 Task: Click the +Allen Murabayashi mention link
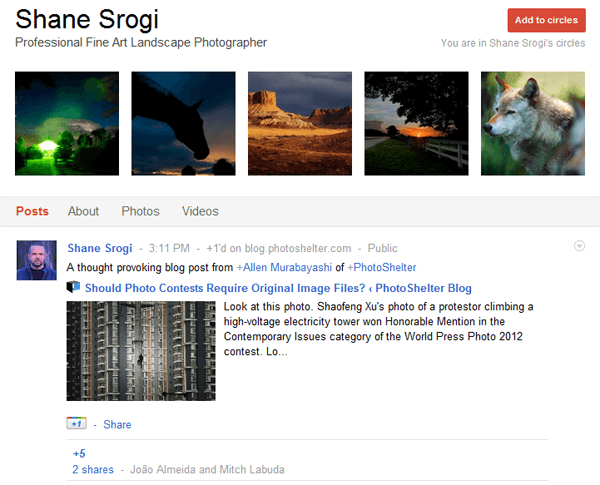pyautogui.click(x=284, y=268)
